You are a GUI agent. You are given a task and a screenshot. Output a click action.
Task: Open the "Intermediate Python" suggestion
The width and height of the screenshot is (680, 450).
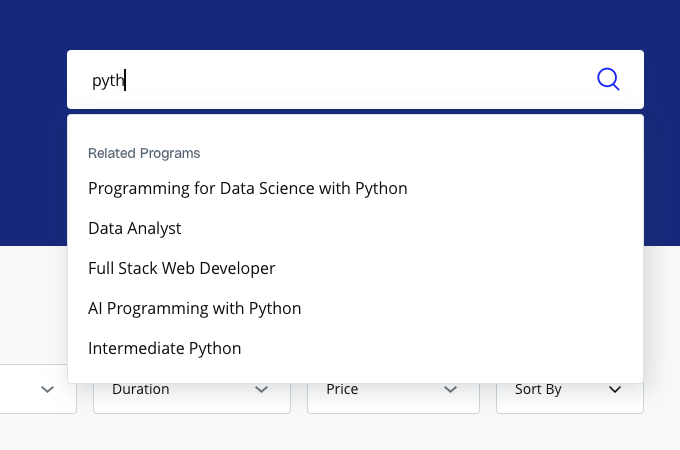(x=165, y=348)
